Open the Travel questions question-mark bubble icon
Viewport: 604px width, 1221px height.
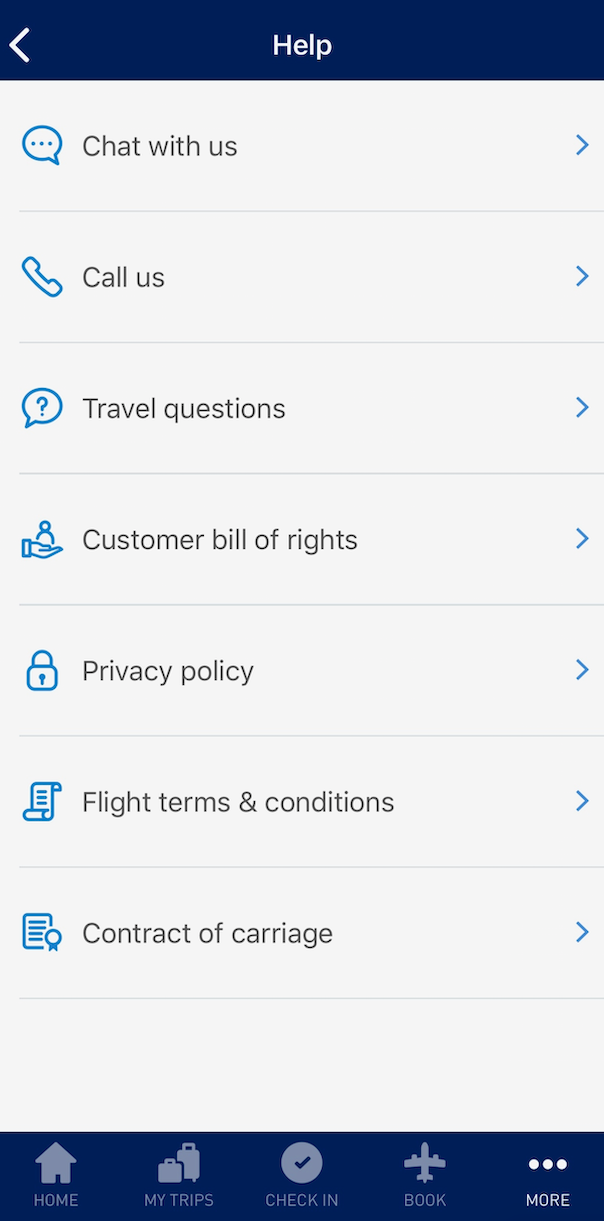(41, 407)
